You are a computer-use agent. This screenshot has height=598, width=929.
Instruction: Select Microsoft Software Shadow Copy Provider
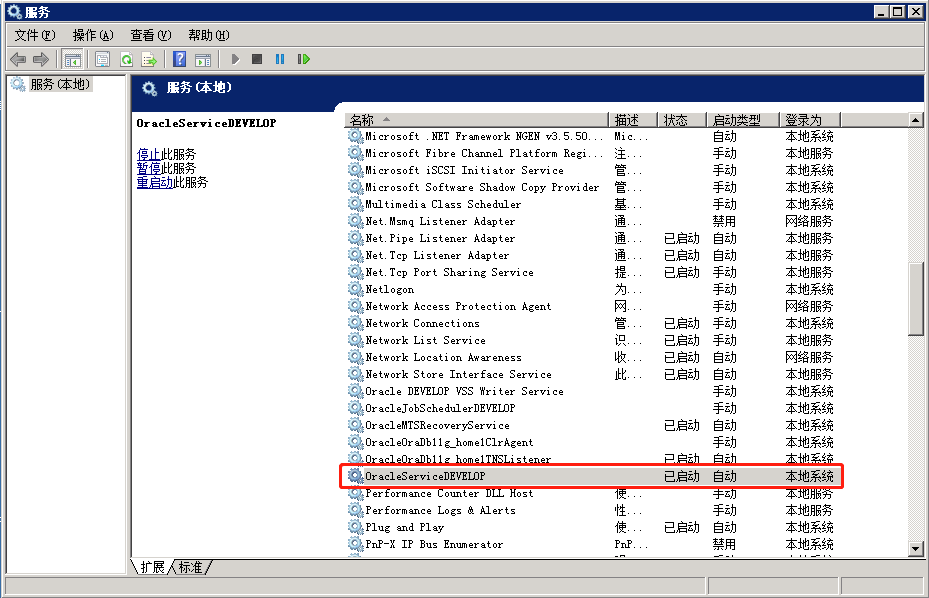click(482, 187)
